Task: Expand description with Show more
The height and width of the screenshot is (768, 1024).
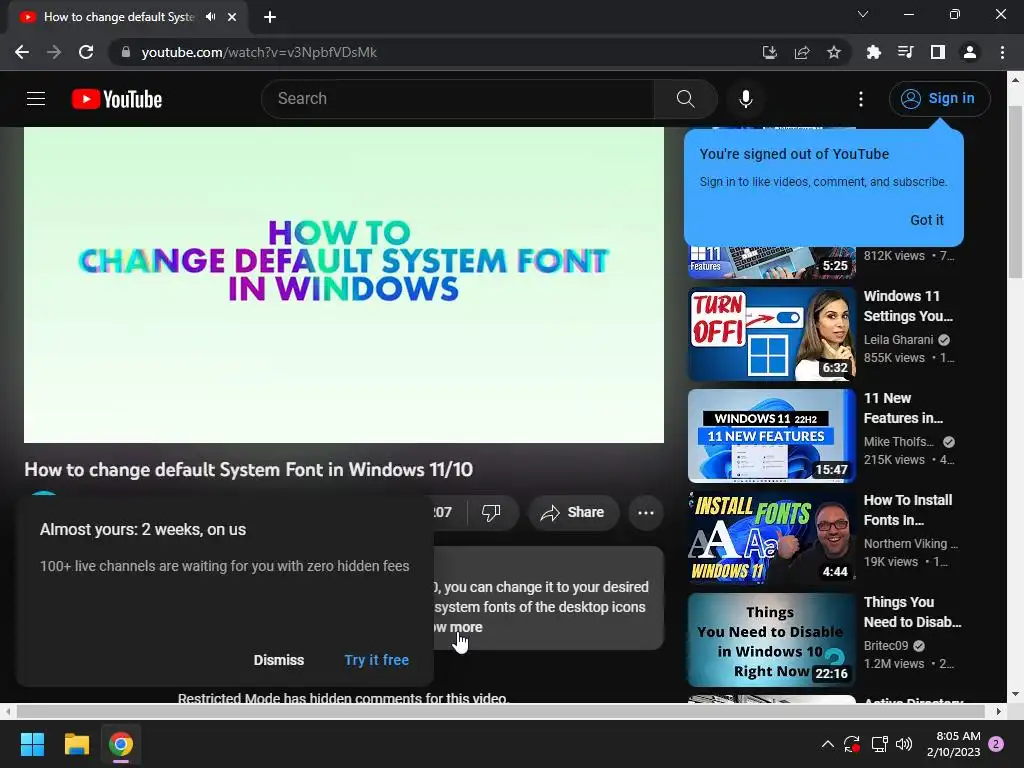Action: pyautogui.click(x=460, y=627)
